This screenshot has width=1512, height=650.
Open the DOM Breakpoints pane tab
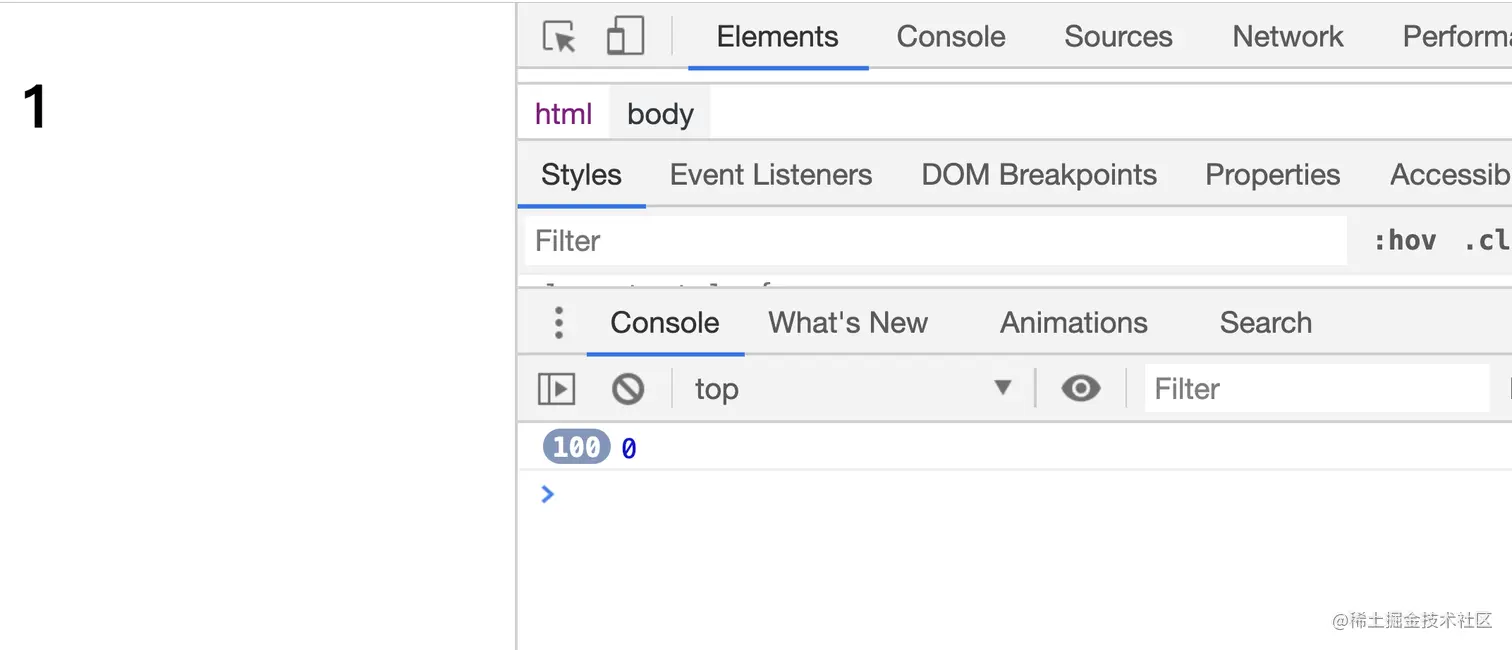1039,175
